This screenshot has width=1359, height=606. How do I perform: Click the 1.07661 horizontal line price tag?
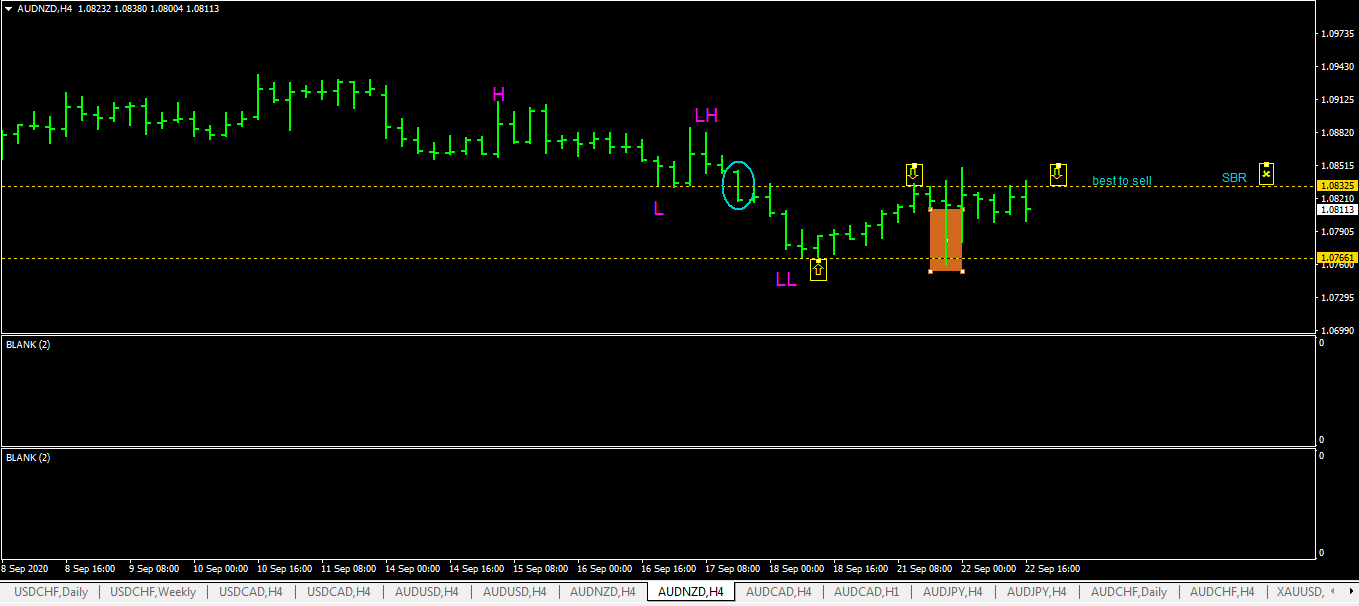pos(1337,258)
